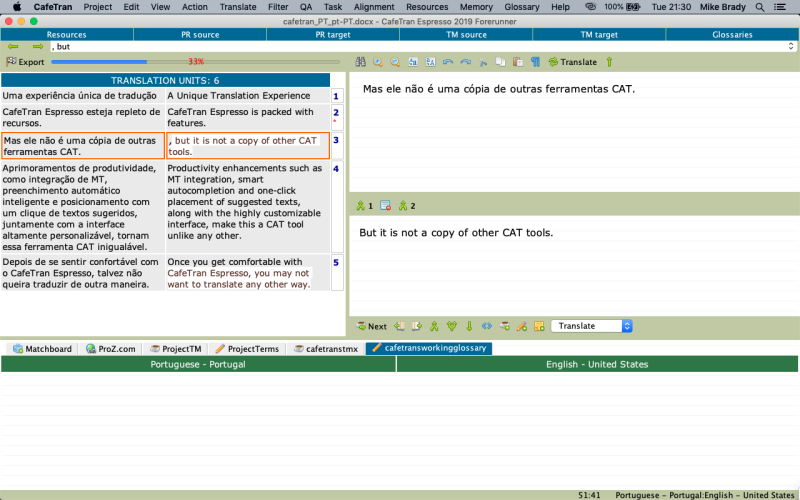The image size is (800, 500).
Task: Open the Project menu
Action: tap(97, 7)
